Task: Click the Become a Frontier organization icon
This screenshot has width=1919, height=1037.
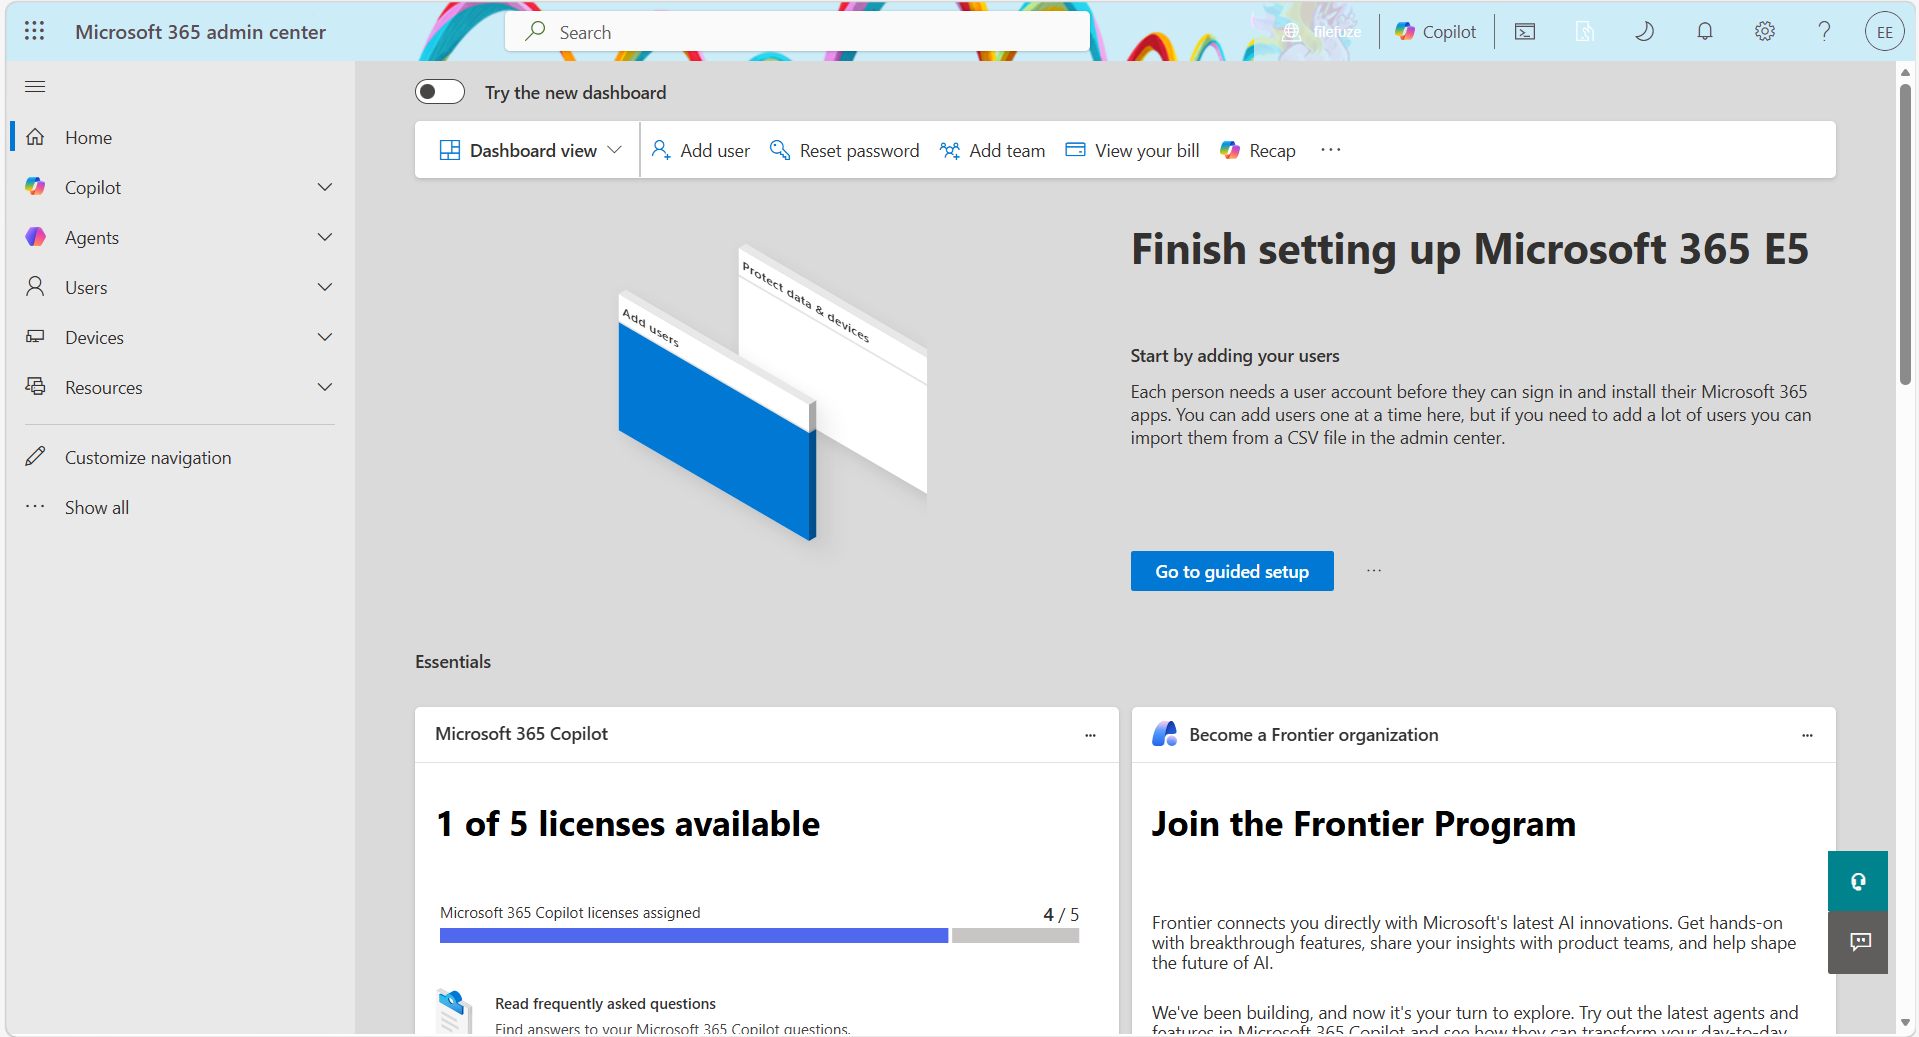Action: click(1164, 734)
